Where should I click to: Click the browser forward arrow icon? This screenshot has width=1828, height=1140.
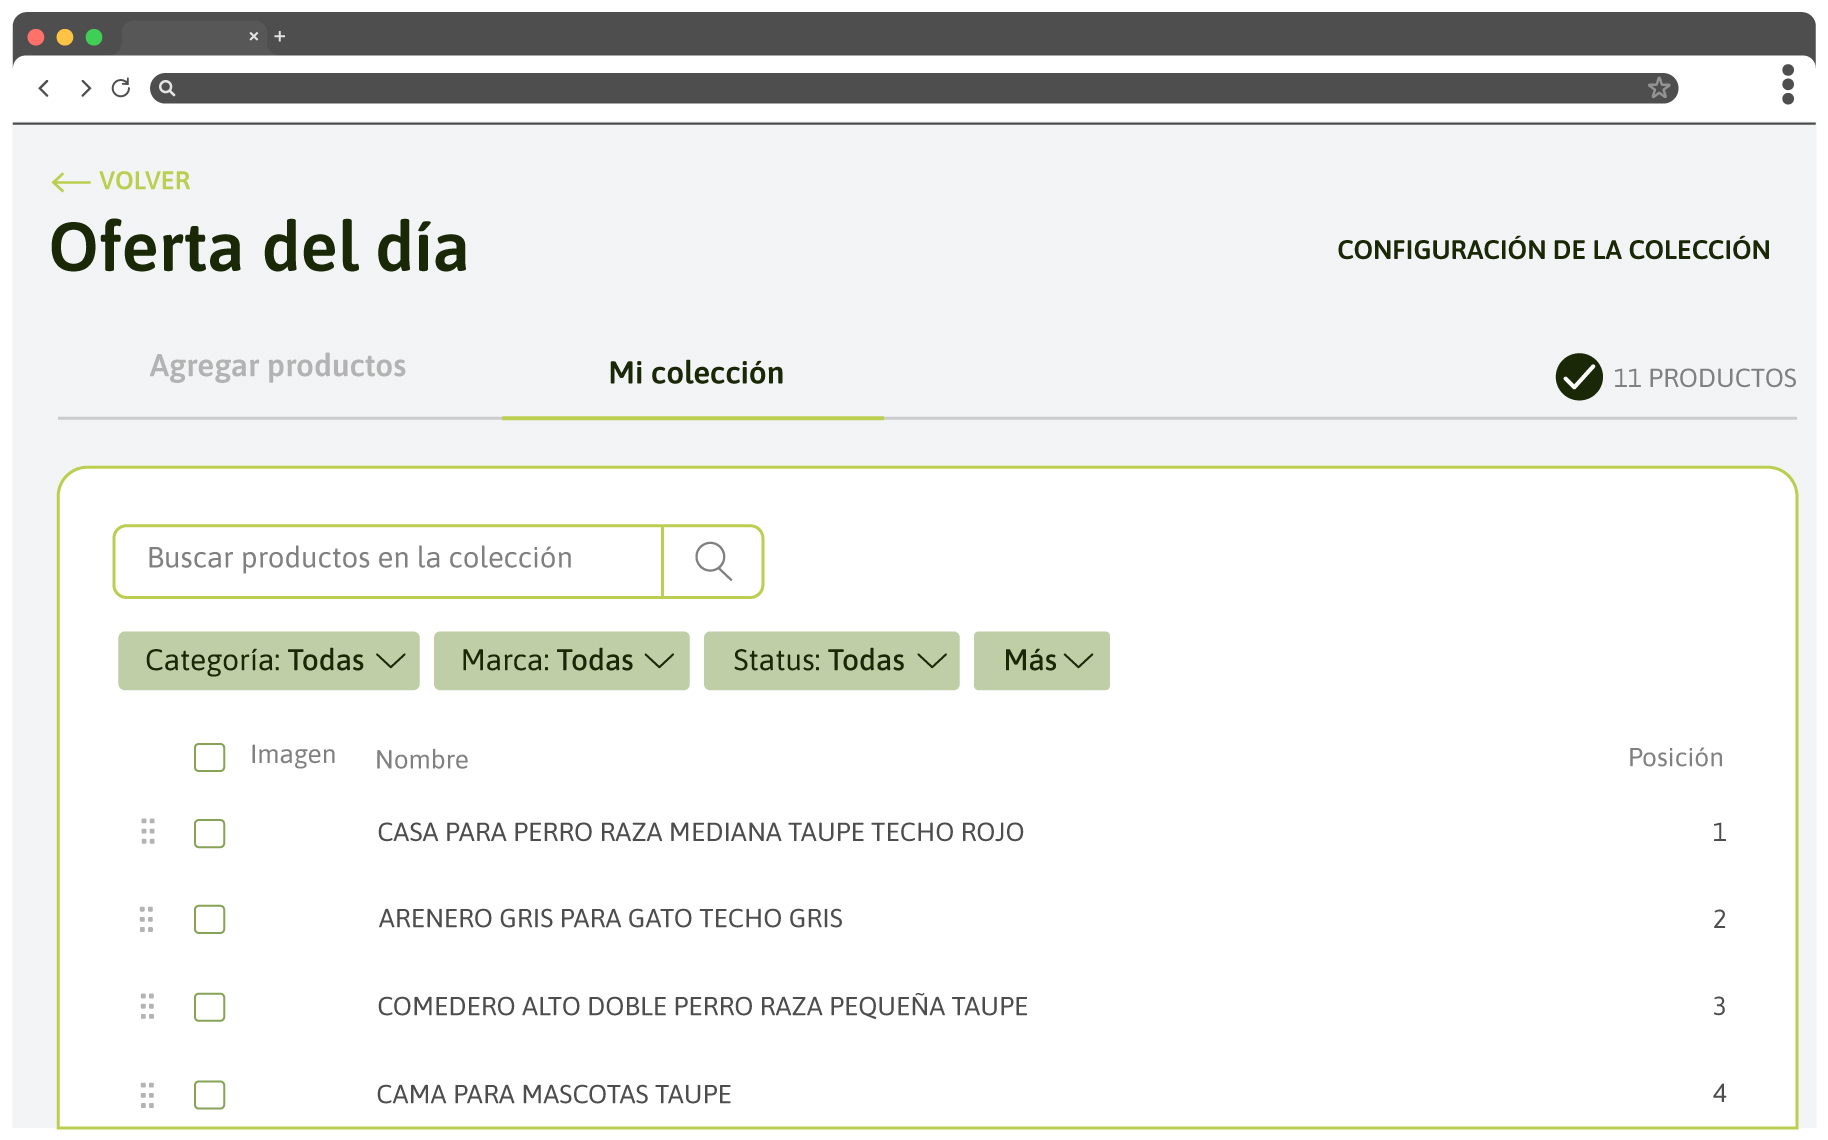coord(85,88)
